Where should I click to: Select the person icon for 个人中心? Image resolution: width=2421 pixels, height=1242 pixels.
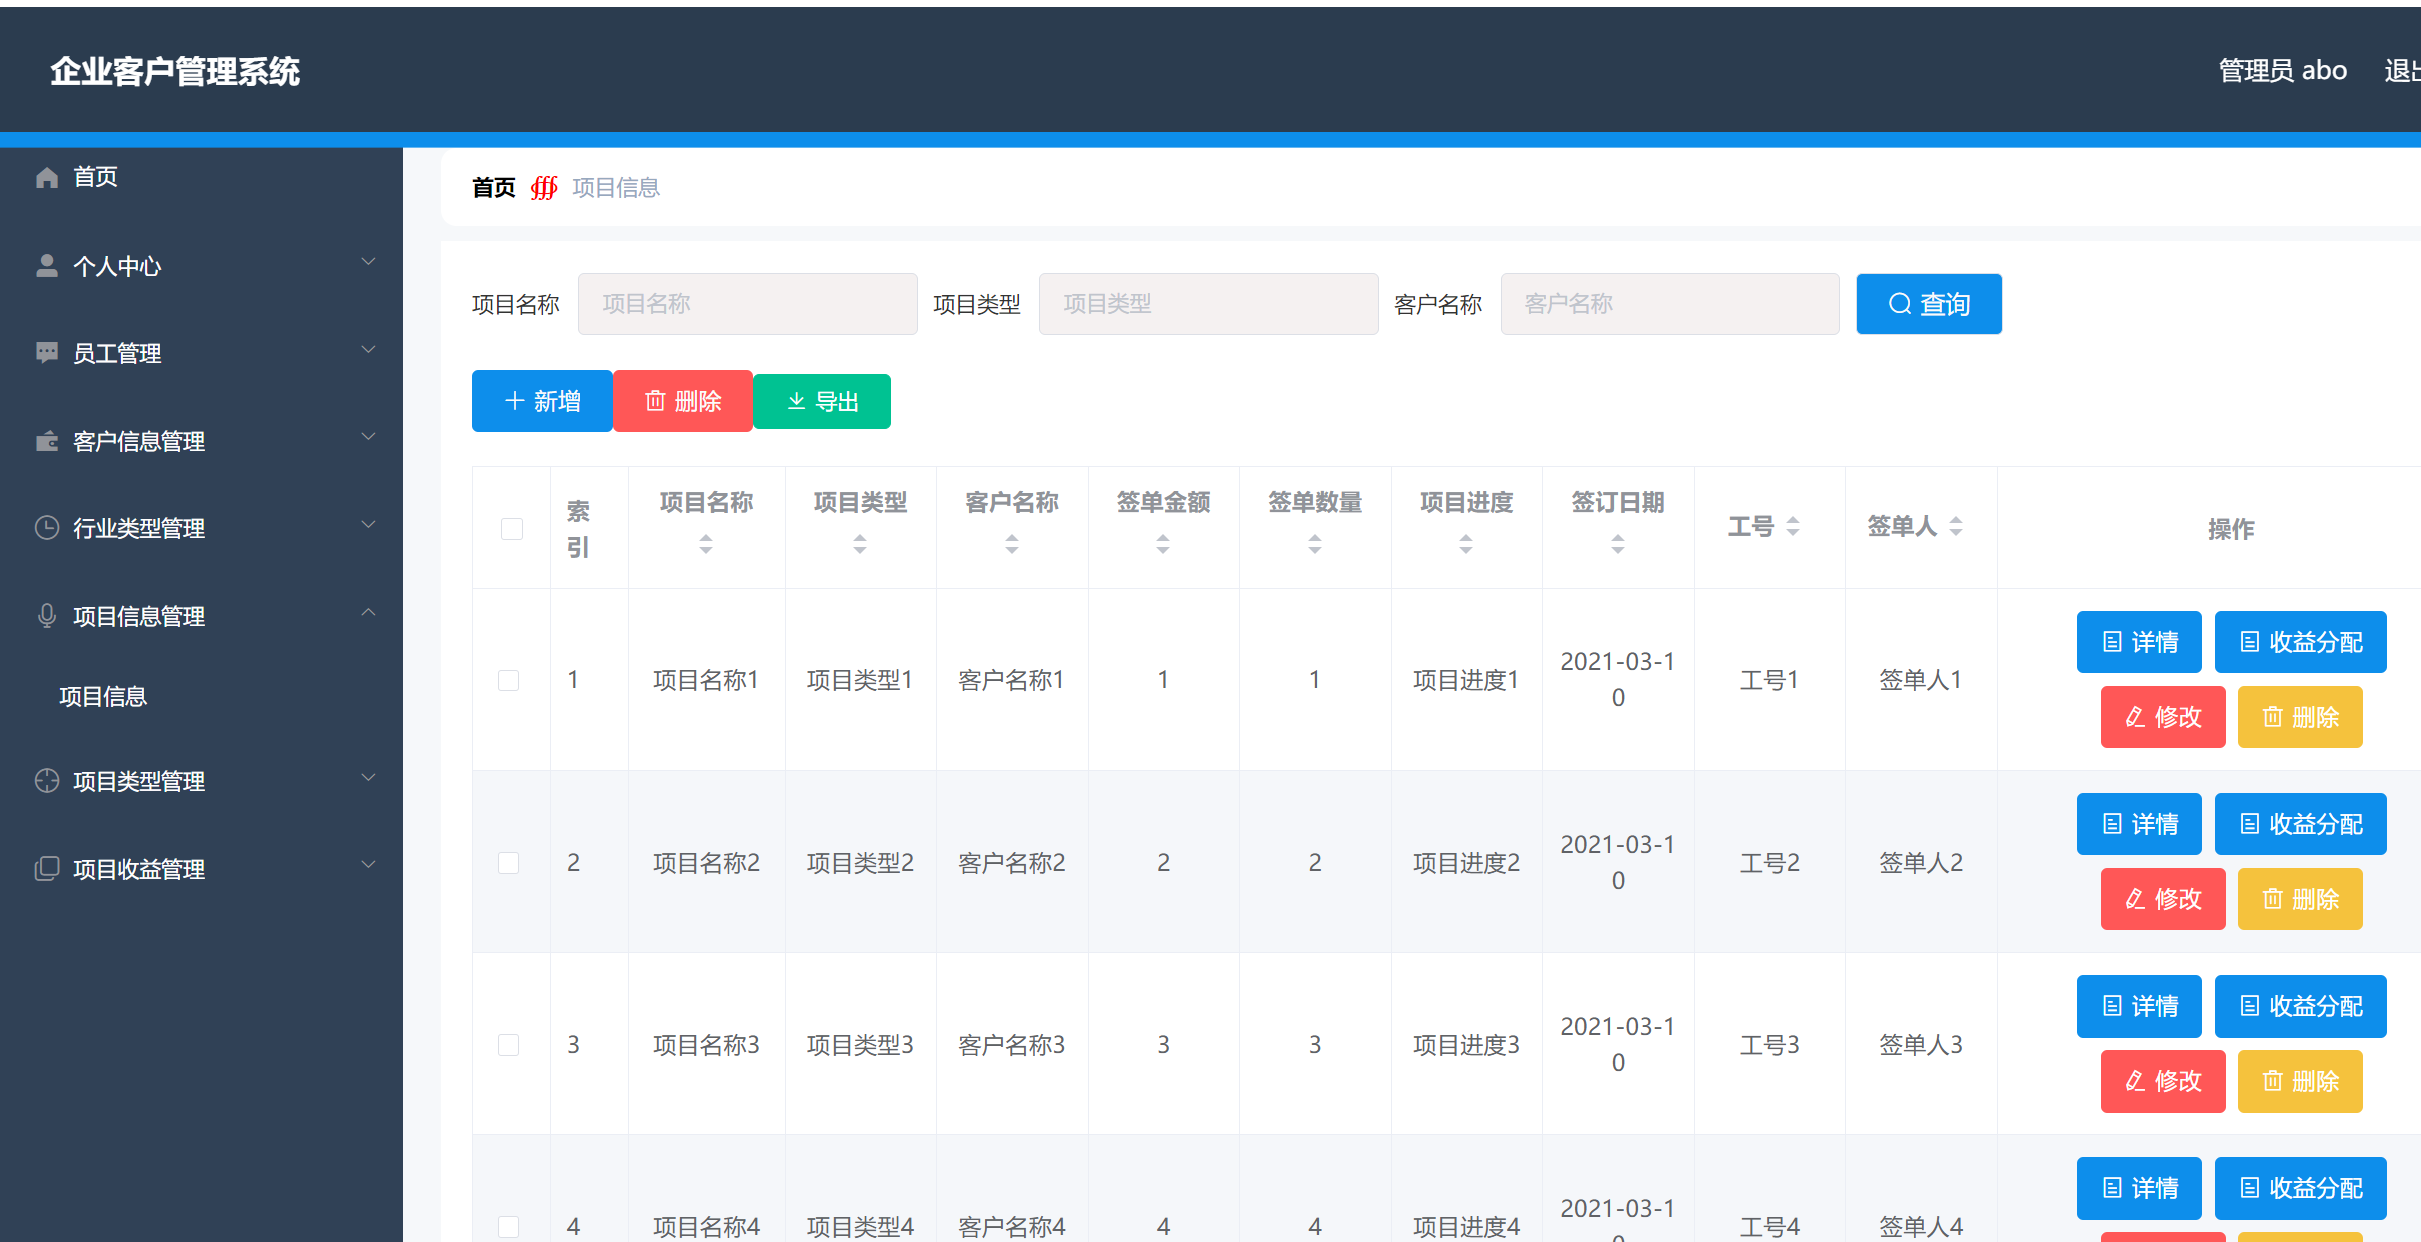click(46, 264)
